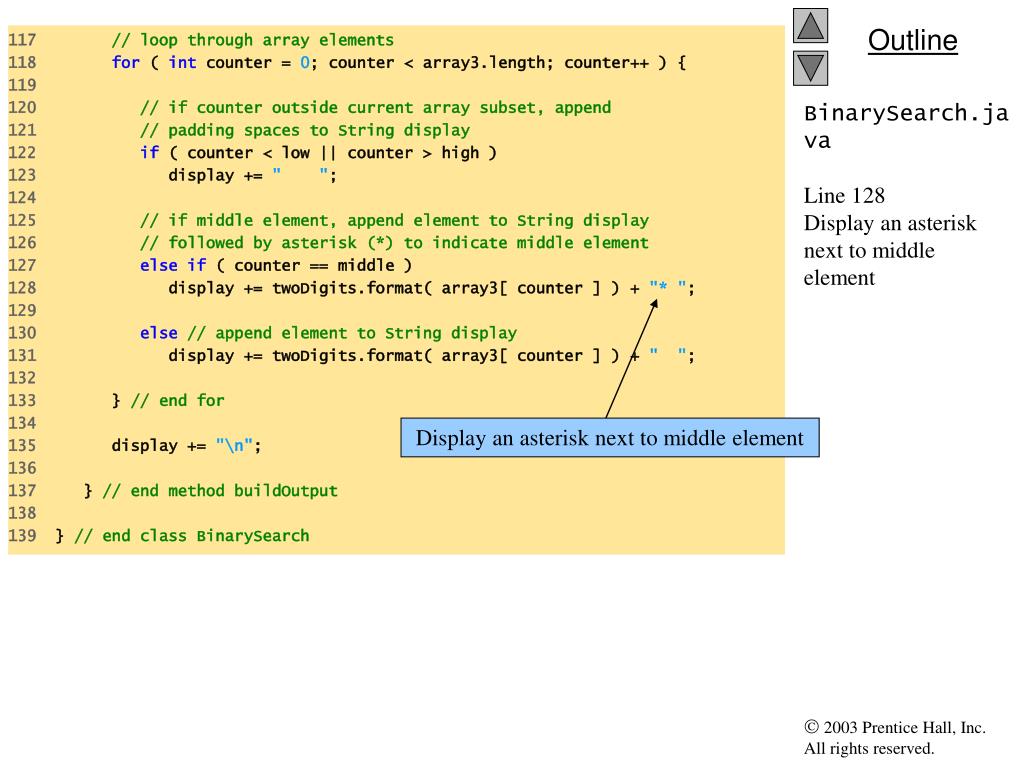Select line number 135
The width and height of the screenshot is (1024, 768).
pos(22,445)
